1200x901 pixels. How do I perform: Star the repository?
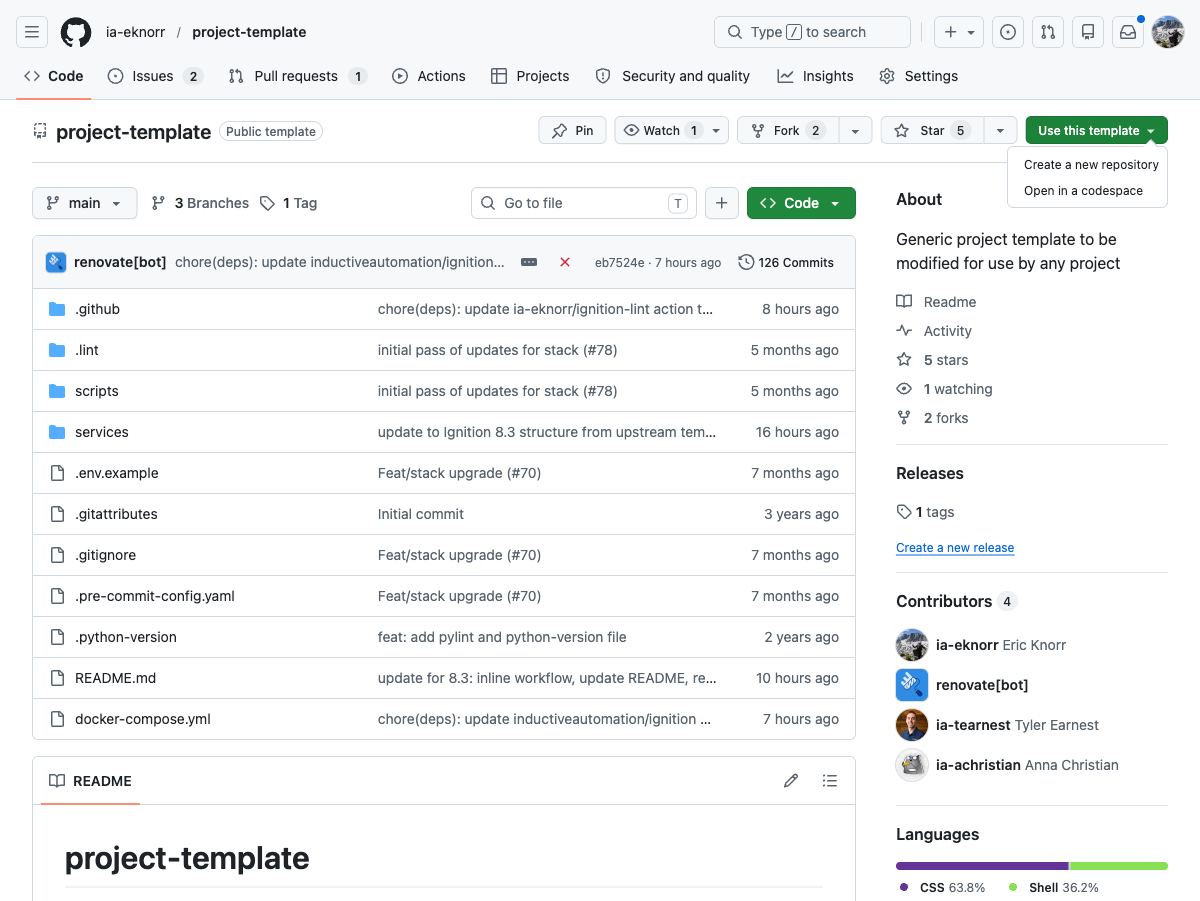pos(932,131)
